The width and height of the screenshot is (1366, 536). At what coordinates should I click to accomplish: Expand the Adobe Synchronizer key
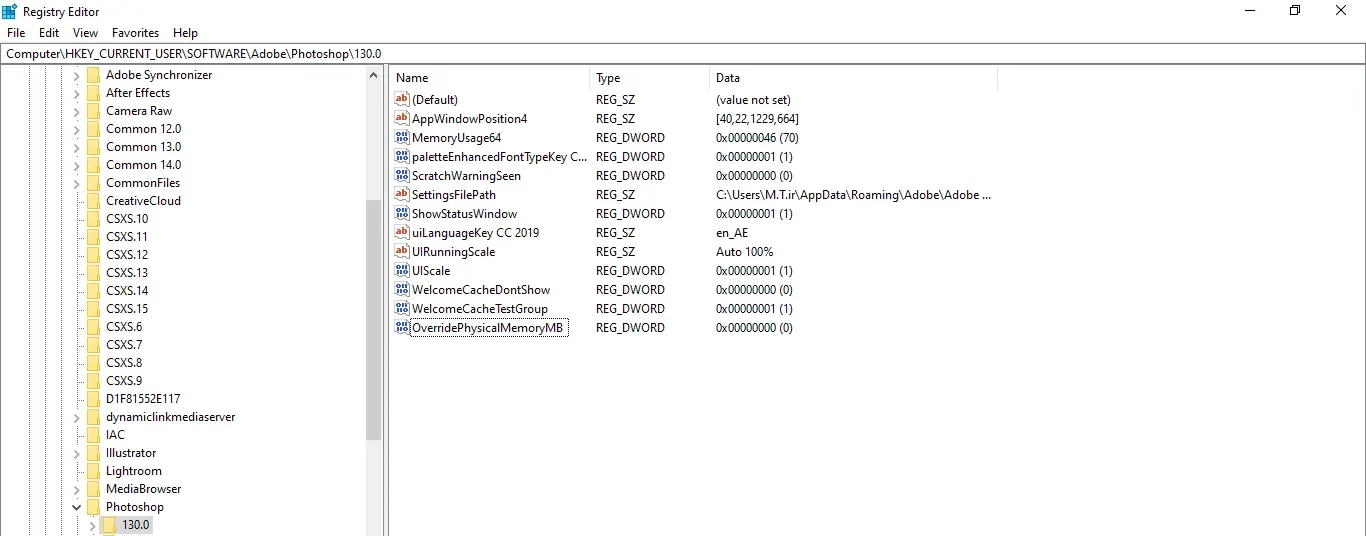(76, 75)
